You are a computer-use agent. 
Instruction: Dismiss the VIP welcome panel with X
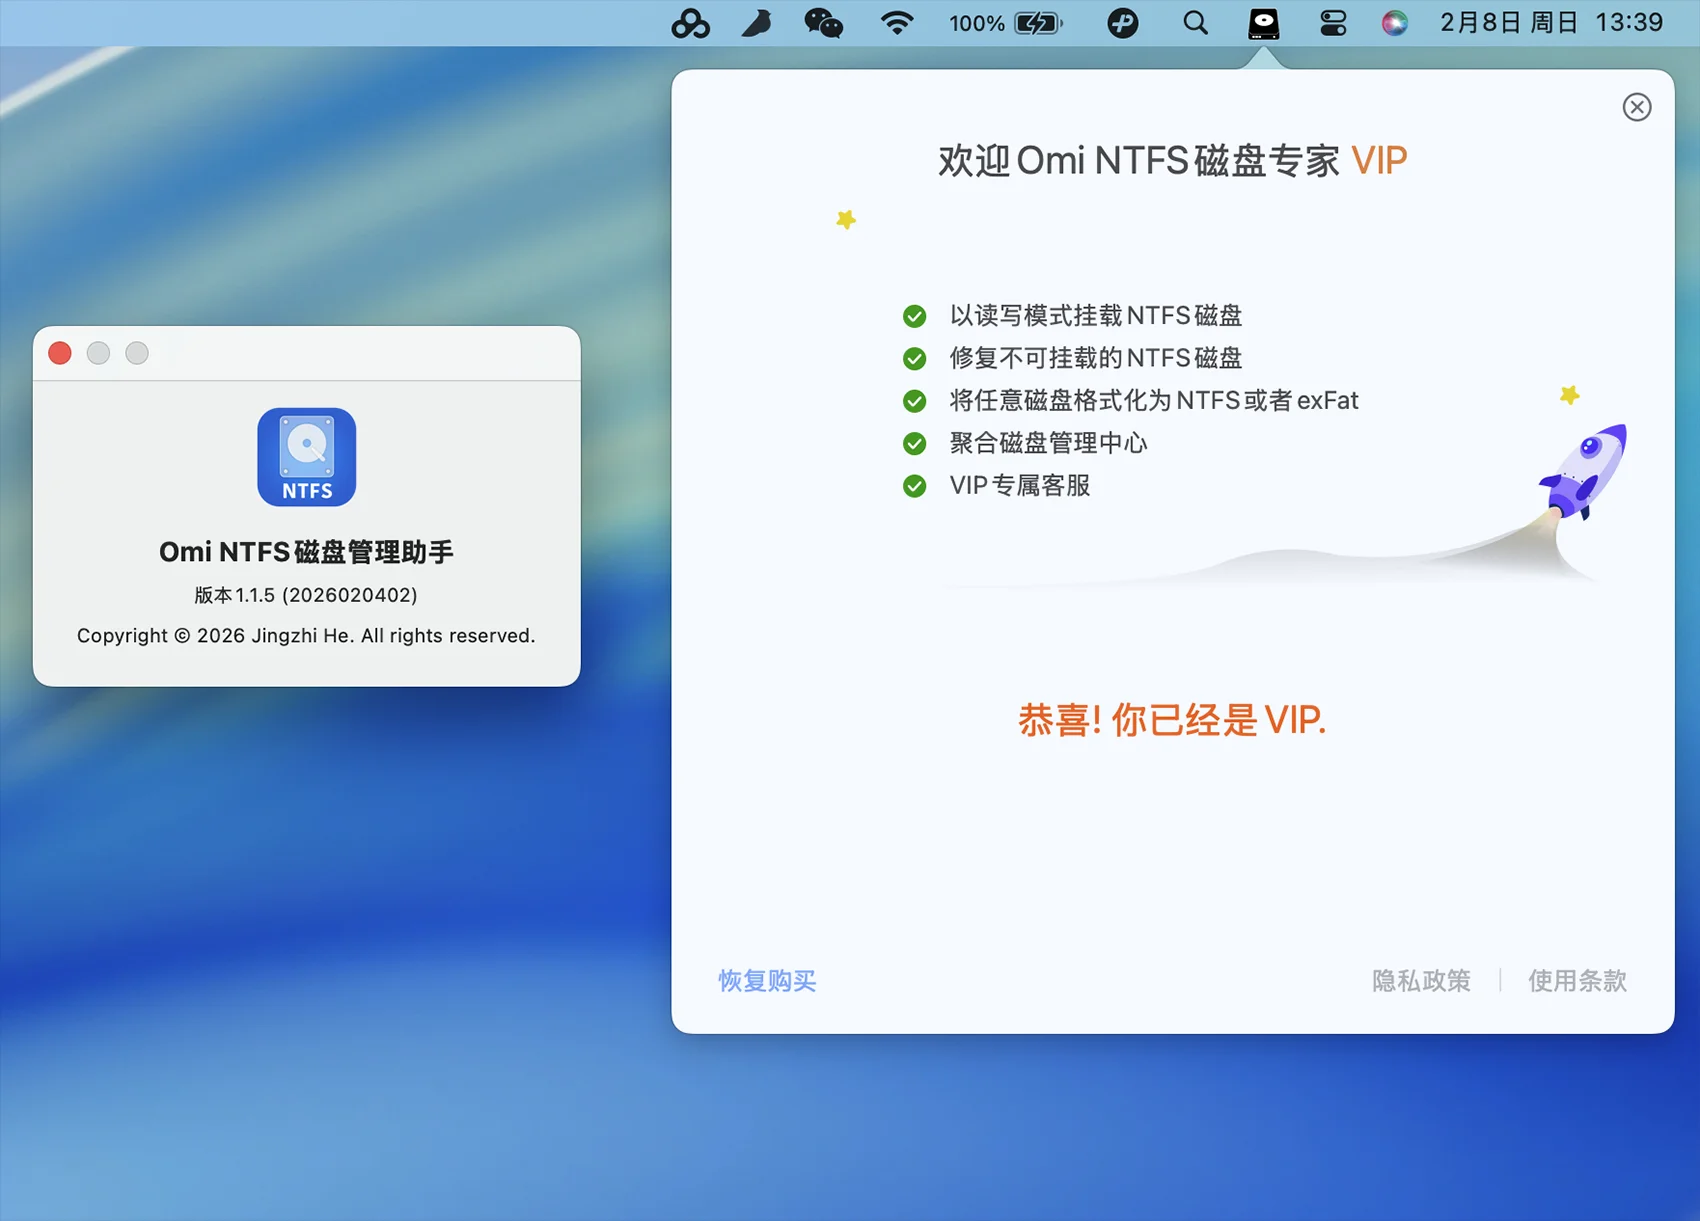[1636, 107]
